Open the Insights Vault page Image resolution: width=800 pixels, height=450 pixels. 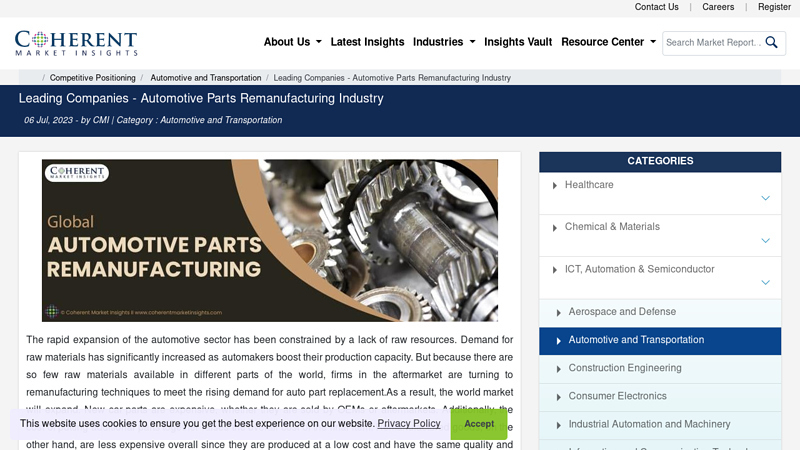518,42
